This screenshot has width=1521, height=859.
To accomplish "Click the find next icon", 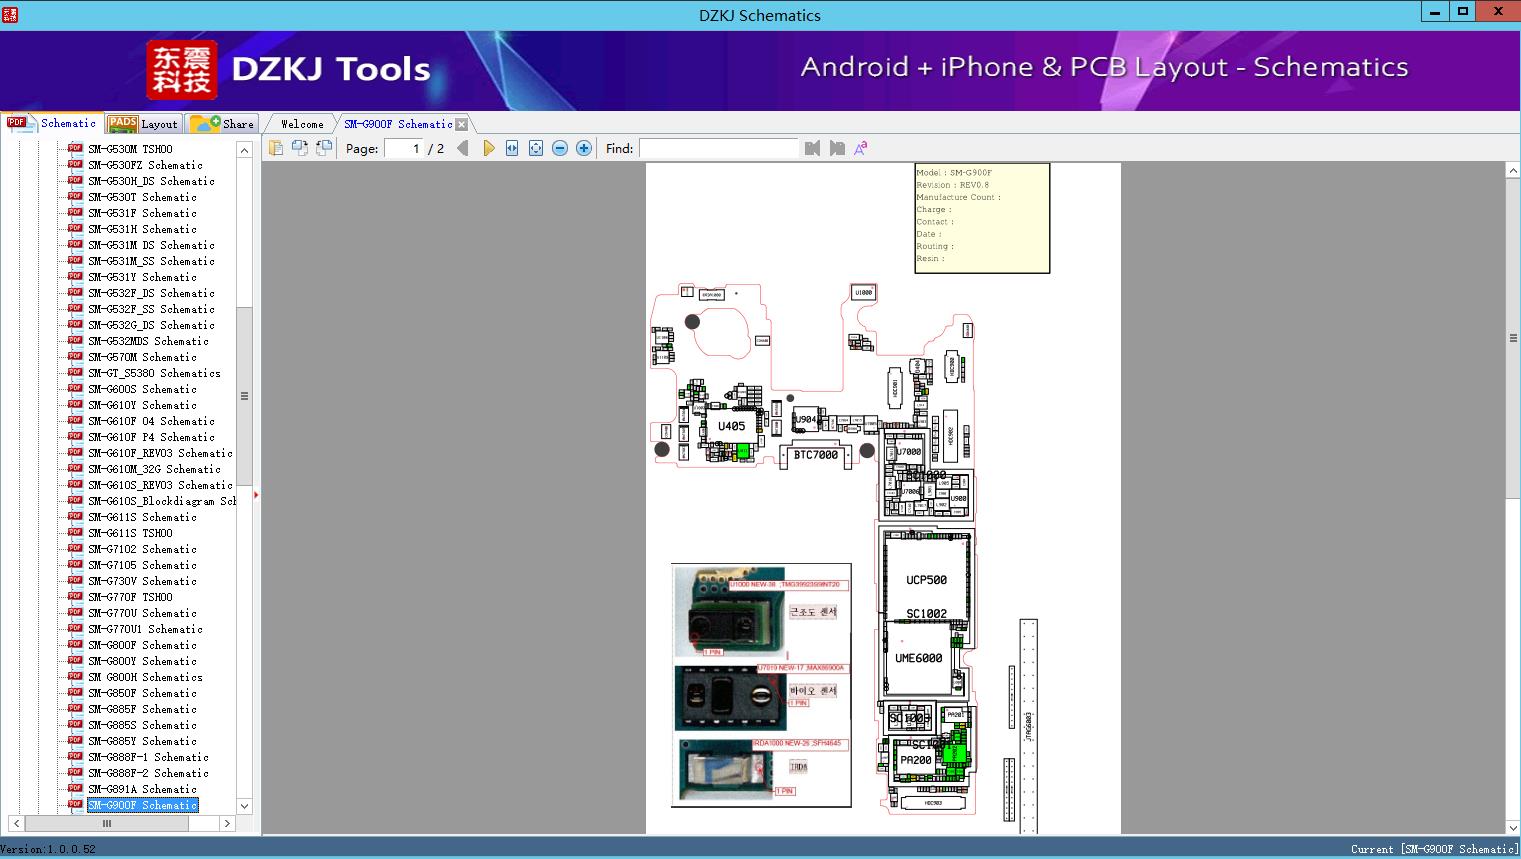I will coord(836,148).
